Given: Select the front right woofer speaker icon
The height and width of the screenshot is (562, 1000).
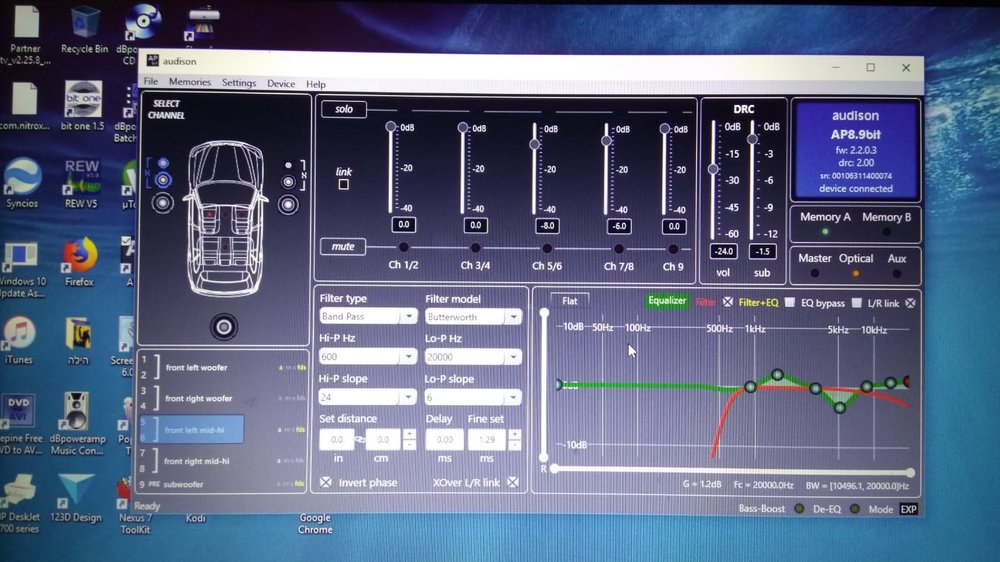Looking at the screenshot, I should coord(288,205).
